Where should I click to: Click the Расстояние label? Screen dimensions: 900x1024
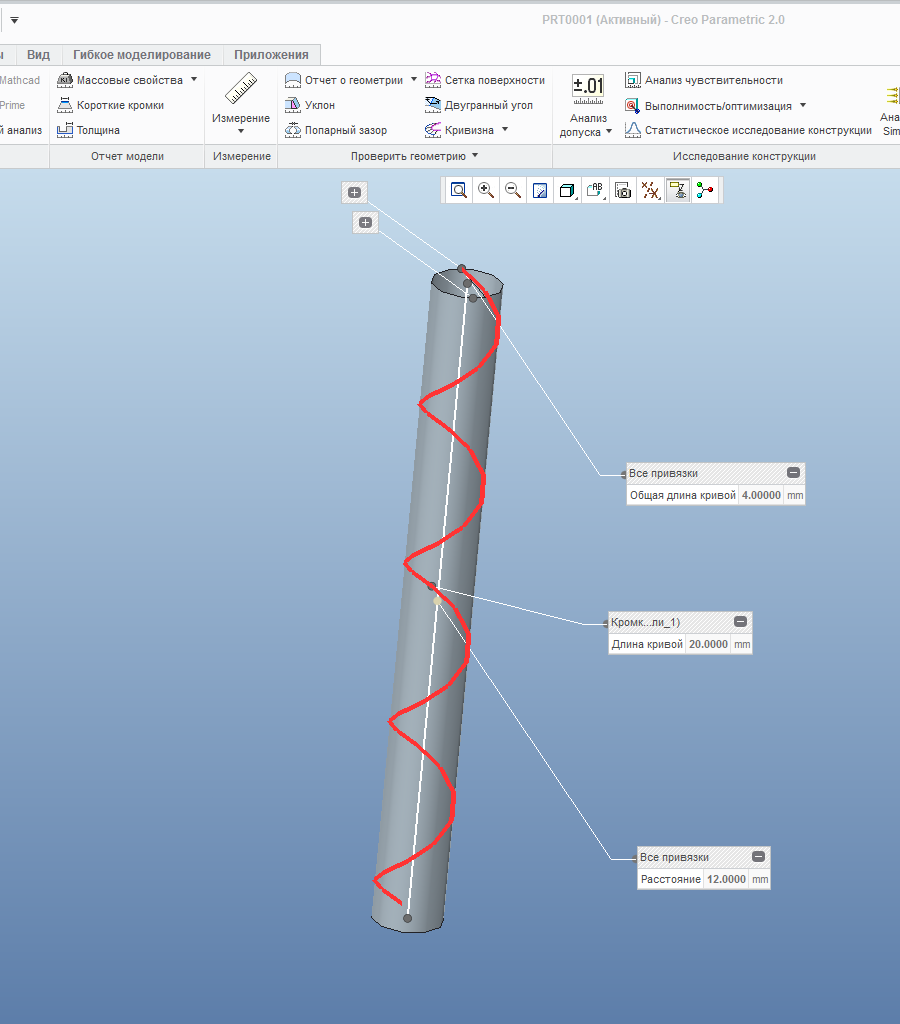671,879
